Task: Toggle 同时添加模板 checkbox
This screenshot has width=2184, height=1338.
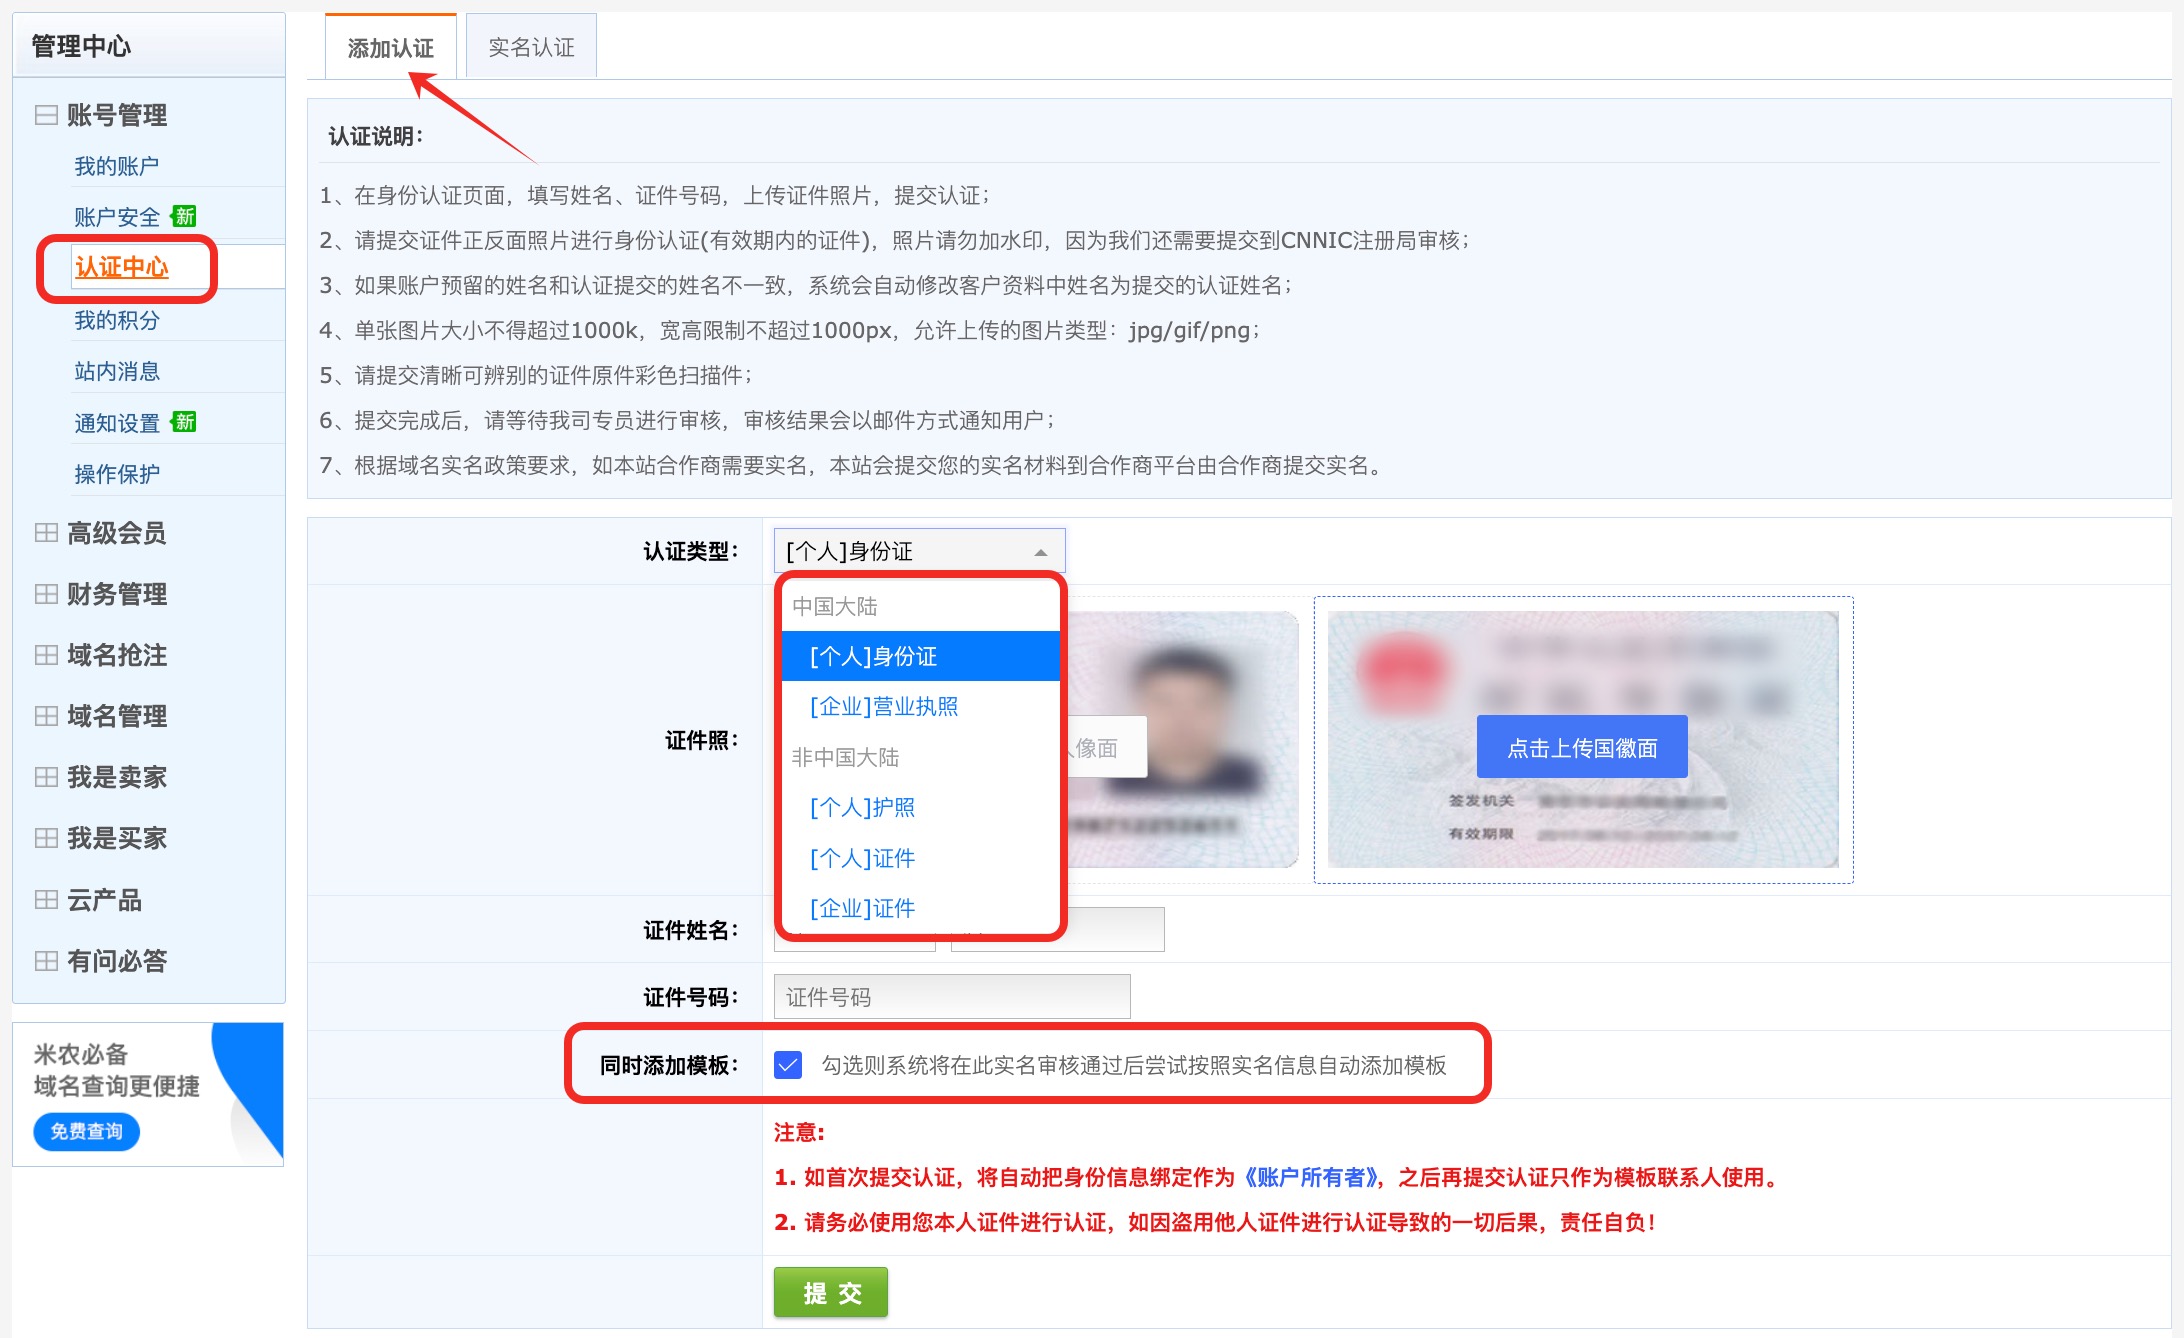Action: tap(788, 1065)
